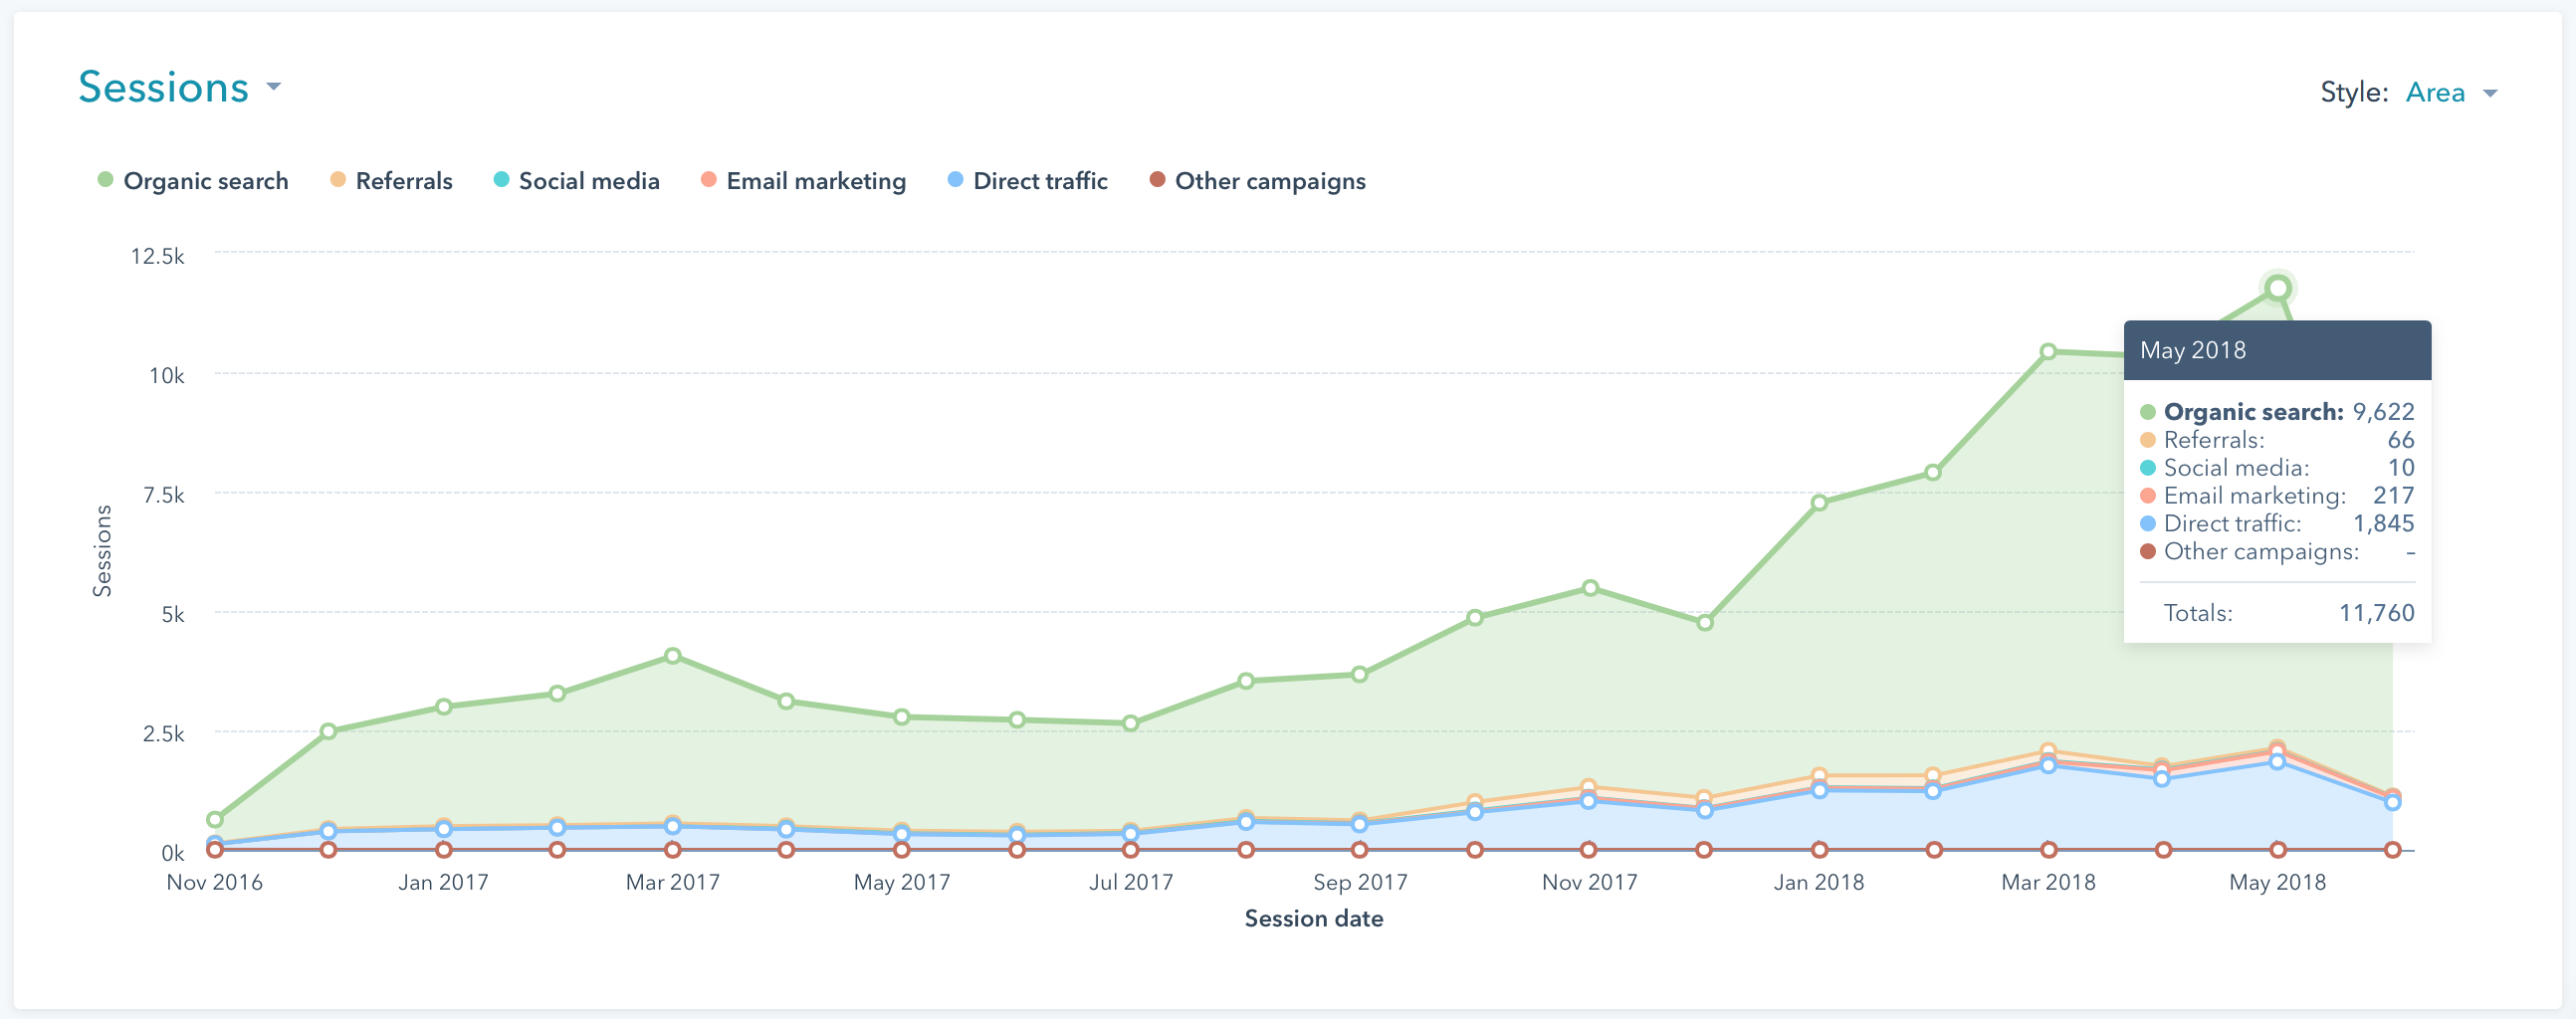This screenshot has height=1019, width=2576.
Task: Select the Mar 2017 organic search data point
Action: tap(673, 656)
